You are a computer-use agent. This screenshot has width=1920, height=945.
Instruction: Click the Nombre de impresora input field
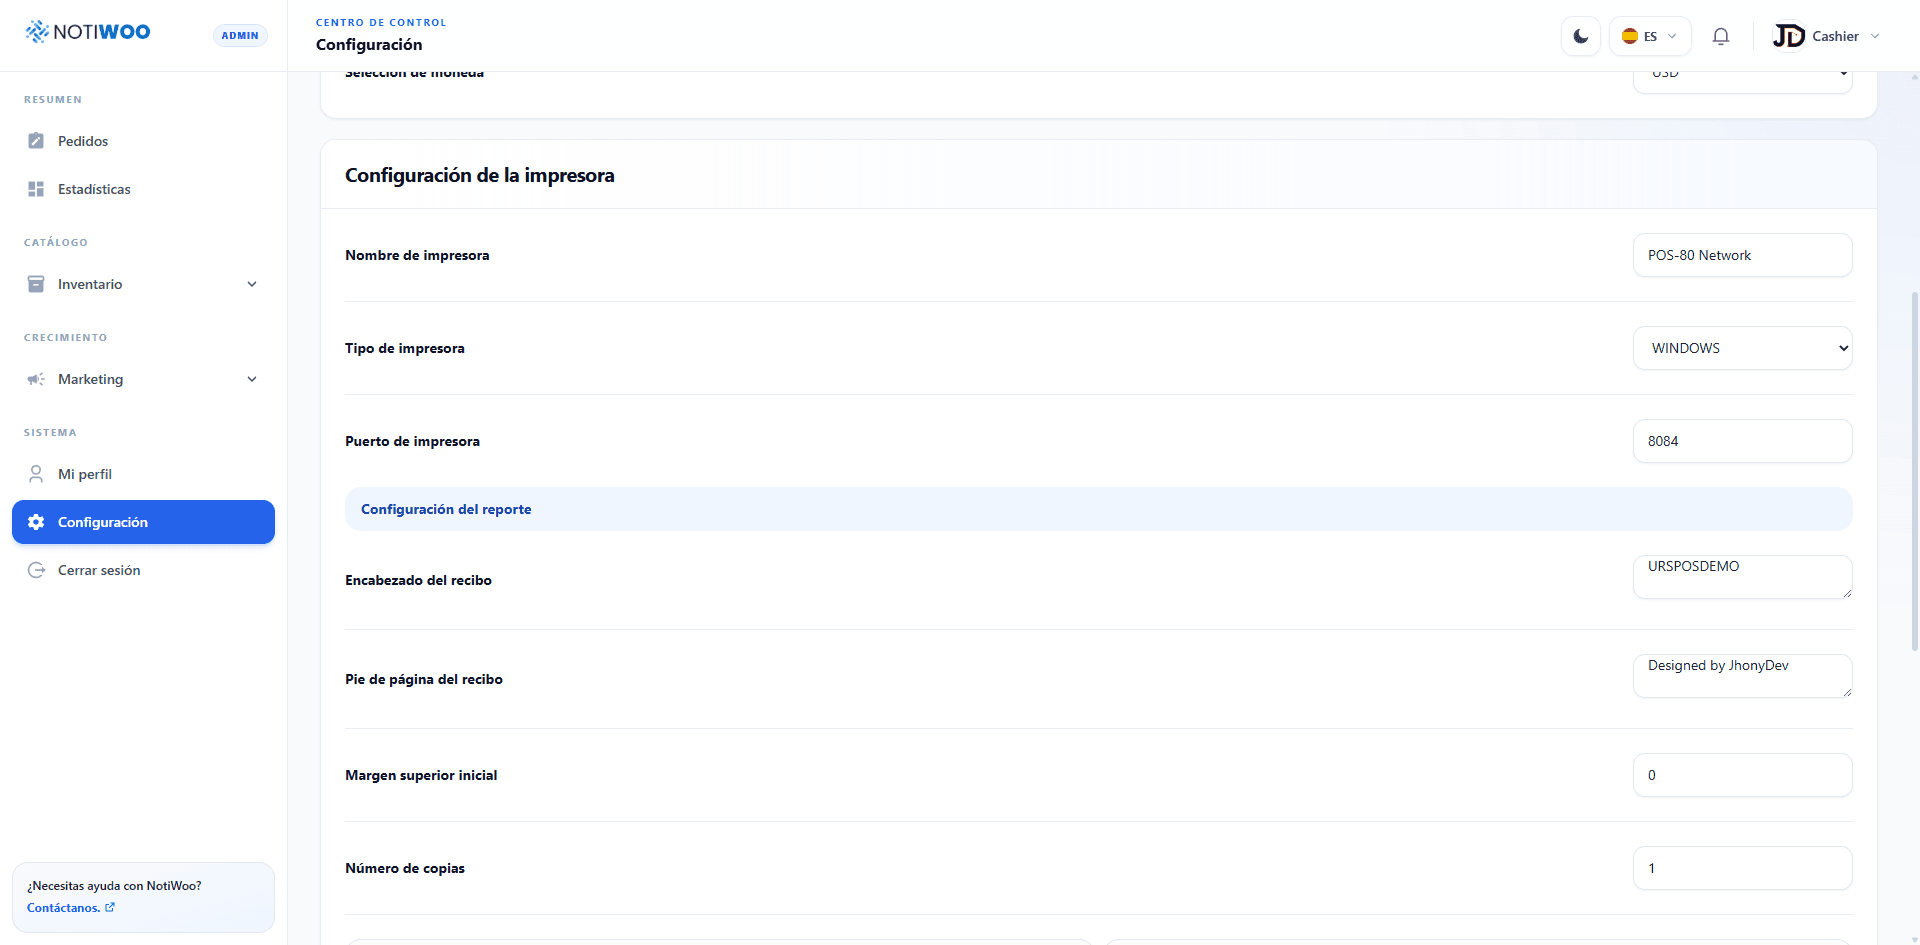click(x=1742, y=255)
